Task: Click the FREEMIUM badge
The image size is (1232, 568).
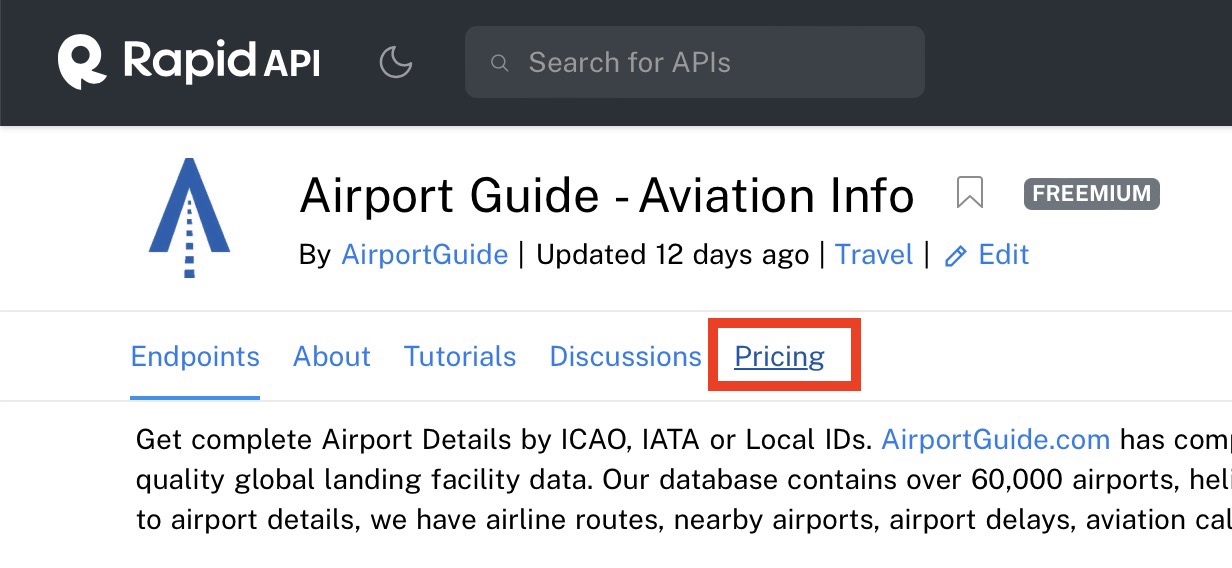Action: pos(1091,193)
